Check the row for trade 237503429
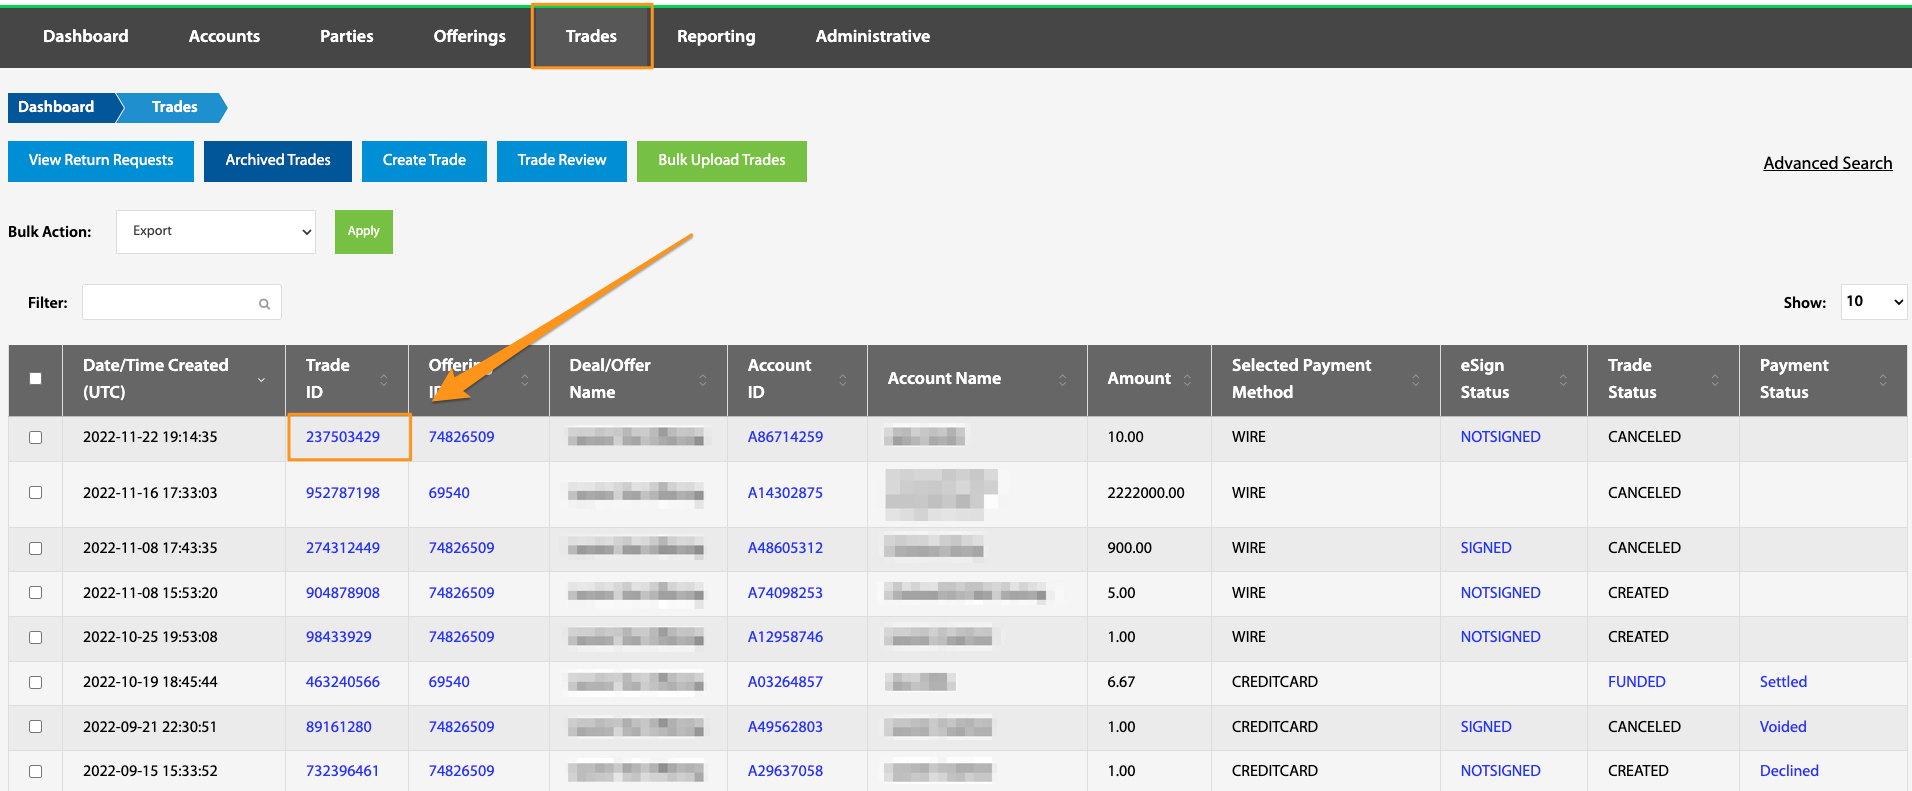This screenshot has width=1912, height=791. pyautogui.click(x=36, y=438)
